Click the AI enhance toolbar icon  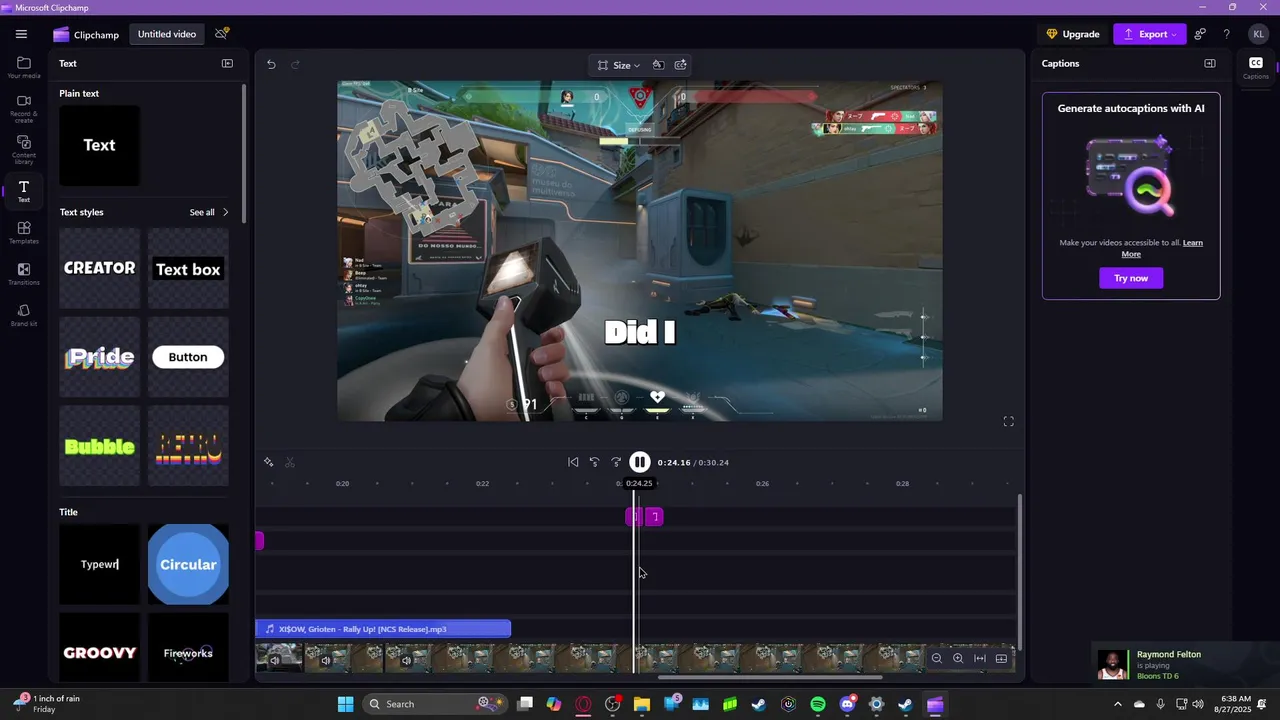[x=681, y=65]
